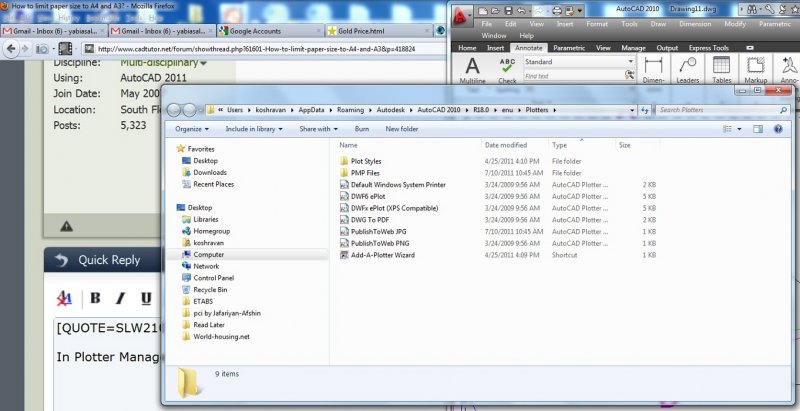Open the AutoCAD application menu red A button

(x=461, y=16)
